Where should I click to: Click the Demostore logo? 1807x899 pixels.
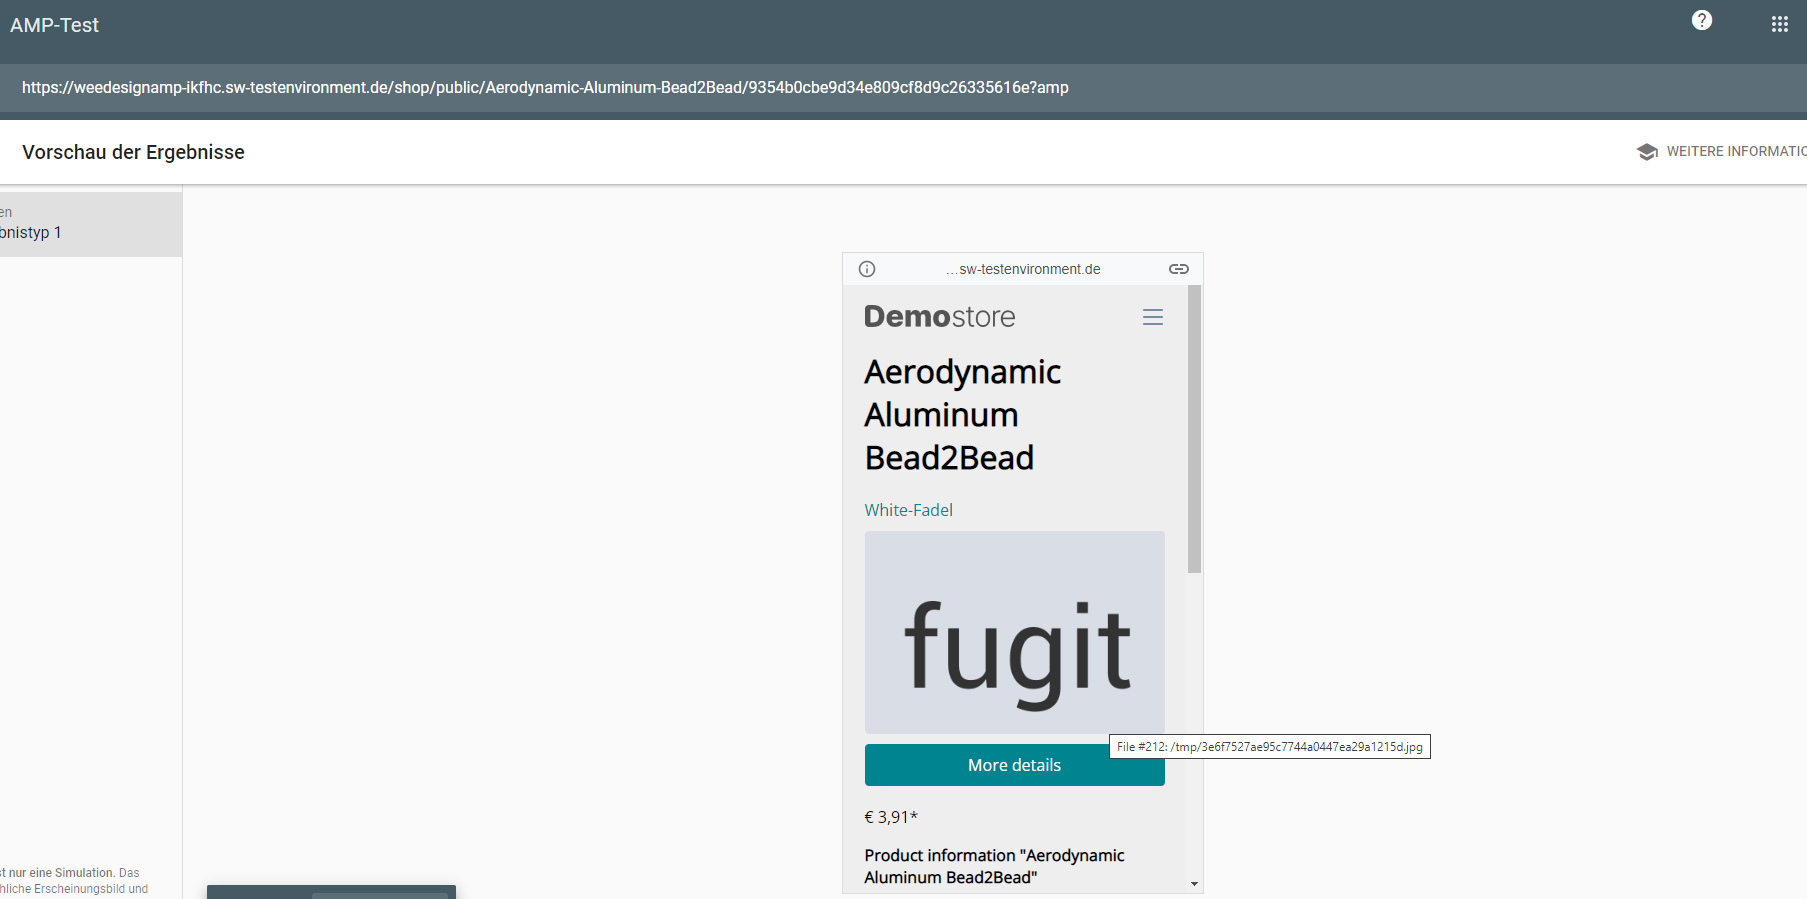[x=939, y=317]
